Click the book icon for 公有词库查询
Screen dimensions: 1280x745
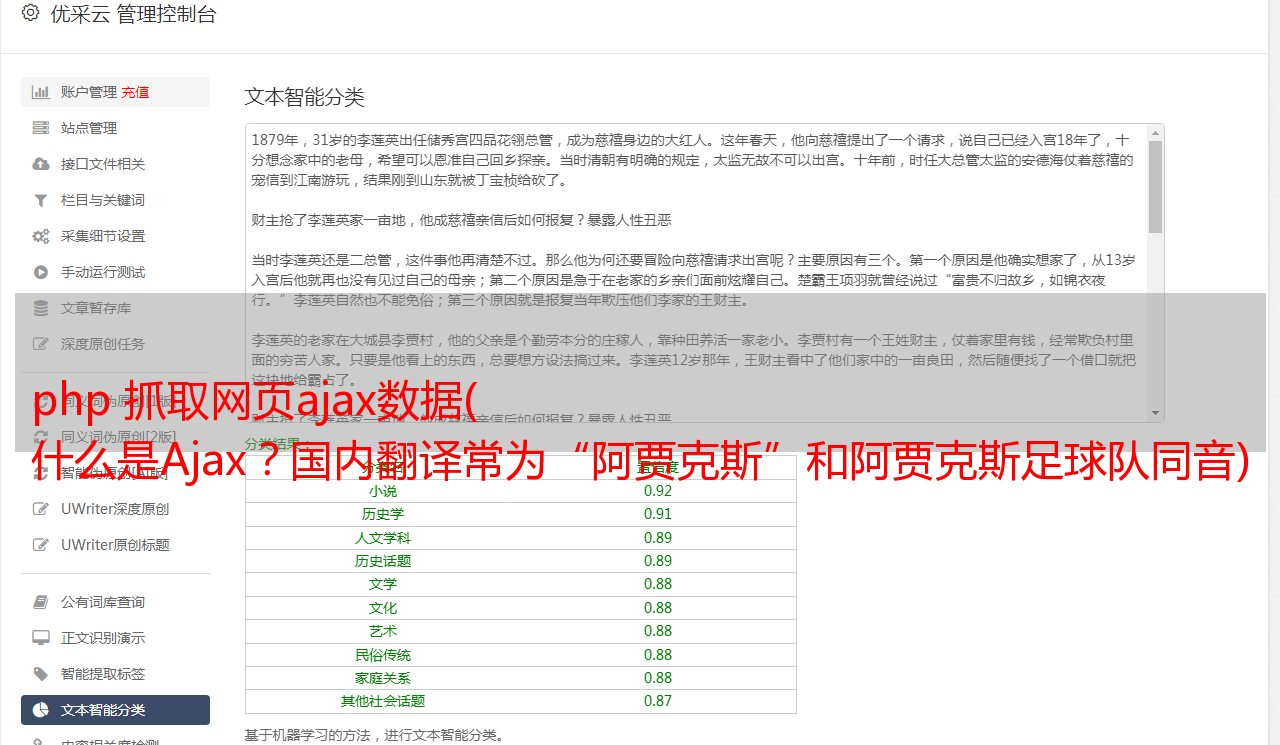click(x=41, y=602)
